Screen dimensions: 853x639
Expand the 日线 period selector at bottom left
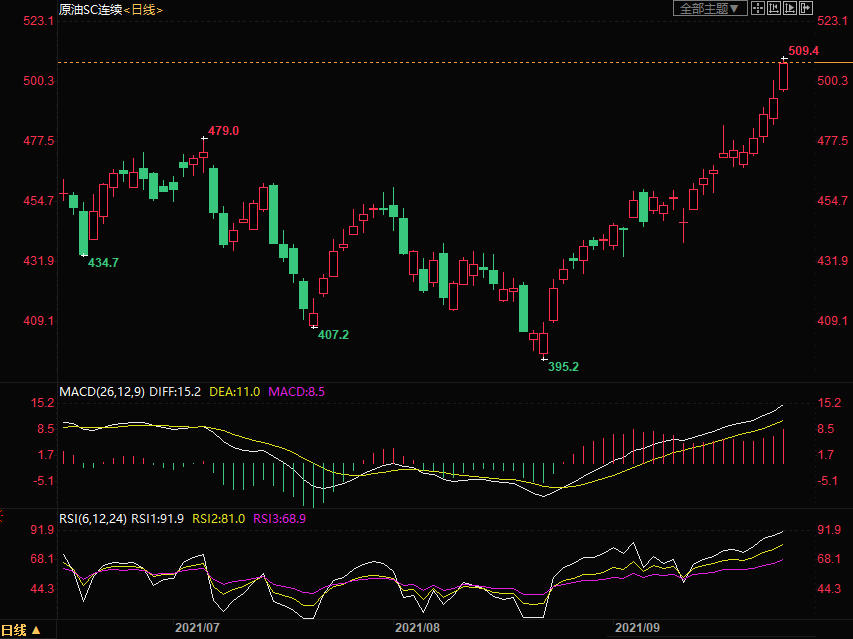pos(21,630)
